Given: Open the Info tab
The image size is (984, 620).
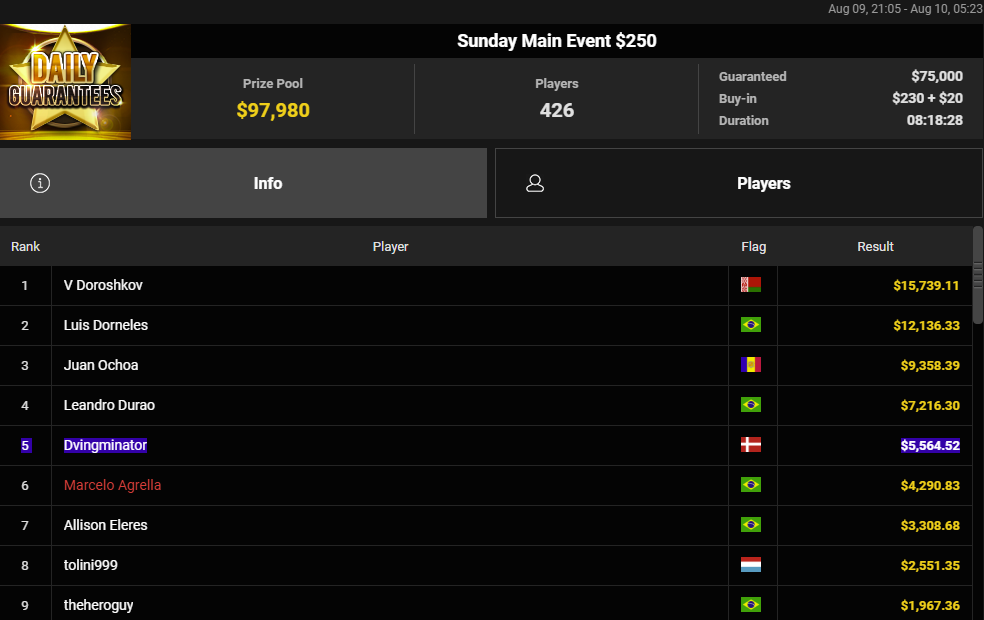Looking at the screenshot, I should [x=243, y=183].
